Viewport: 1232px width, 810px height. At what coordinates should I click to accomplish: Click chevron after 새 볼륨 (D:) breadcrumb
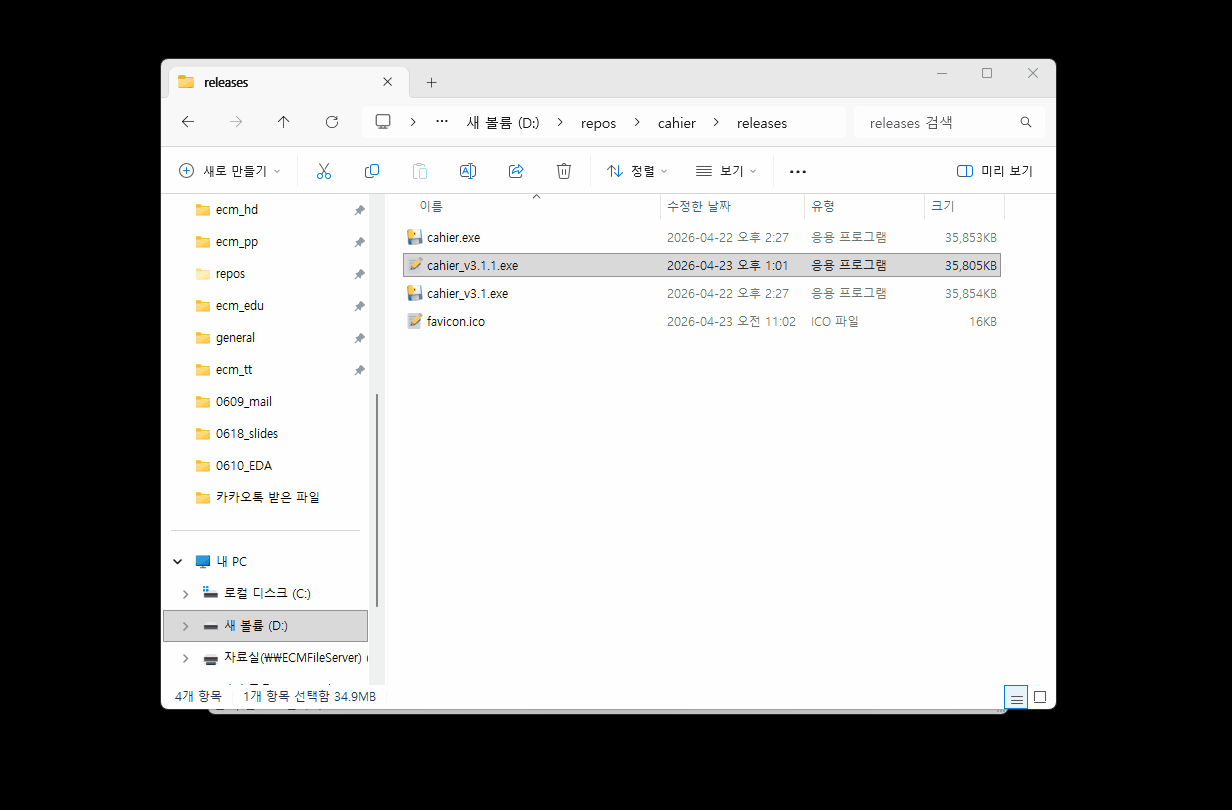[x=560, y=123]
